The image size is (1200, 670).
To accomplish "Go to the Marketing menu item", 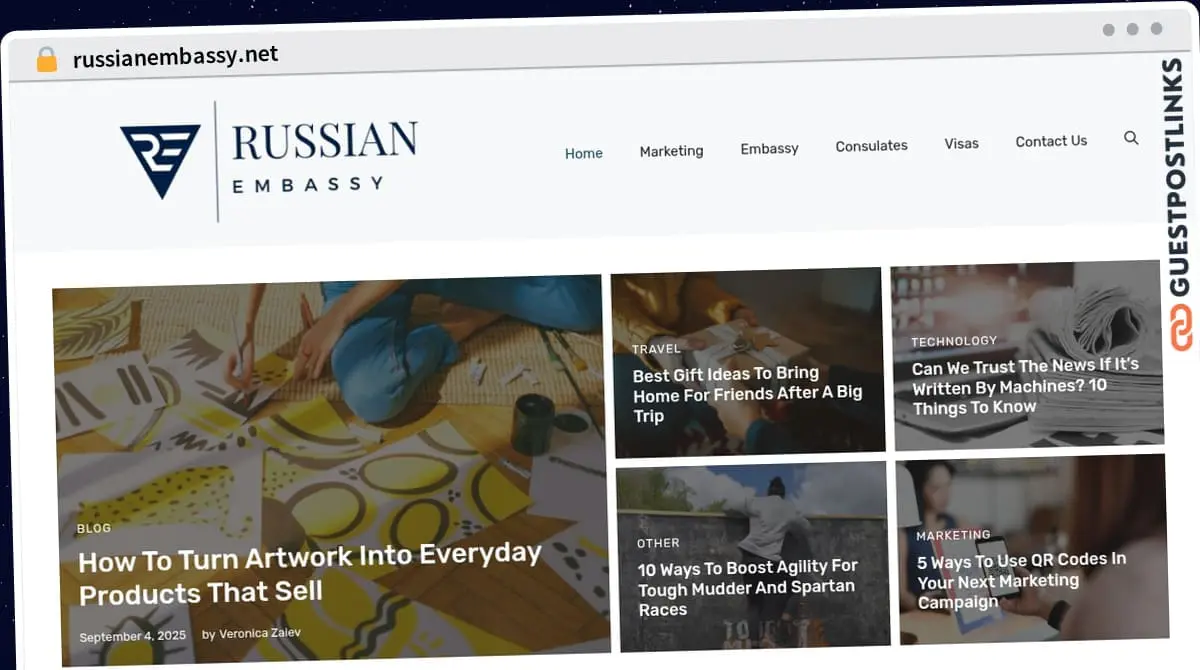I will [671, 151].
